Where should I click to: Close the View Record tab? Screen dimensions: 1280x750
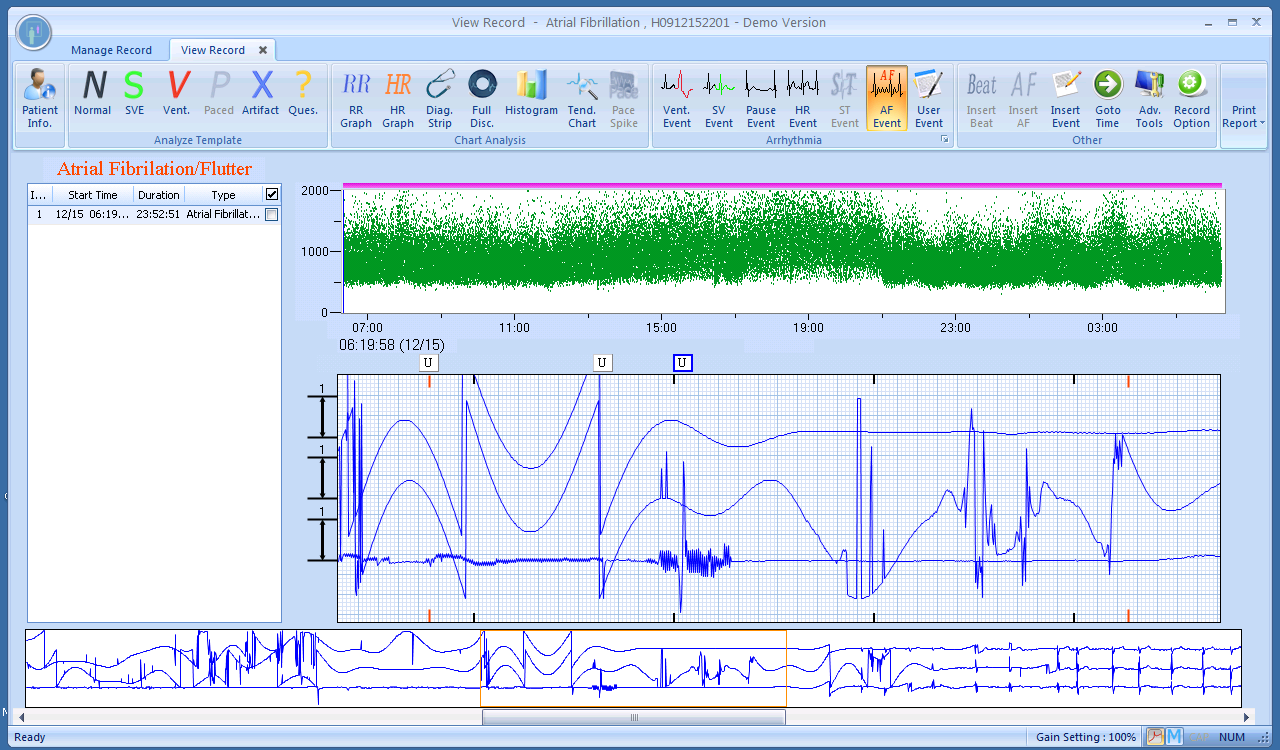click(x=263, y=50)
